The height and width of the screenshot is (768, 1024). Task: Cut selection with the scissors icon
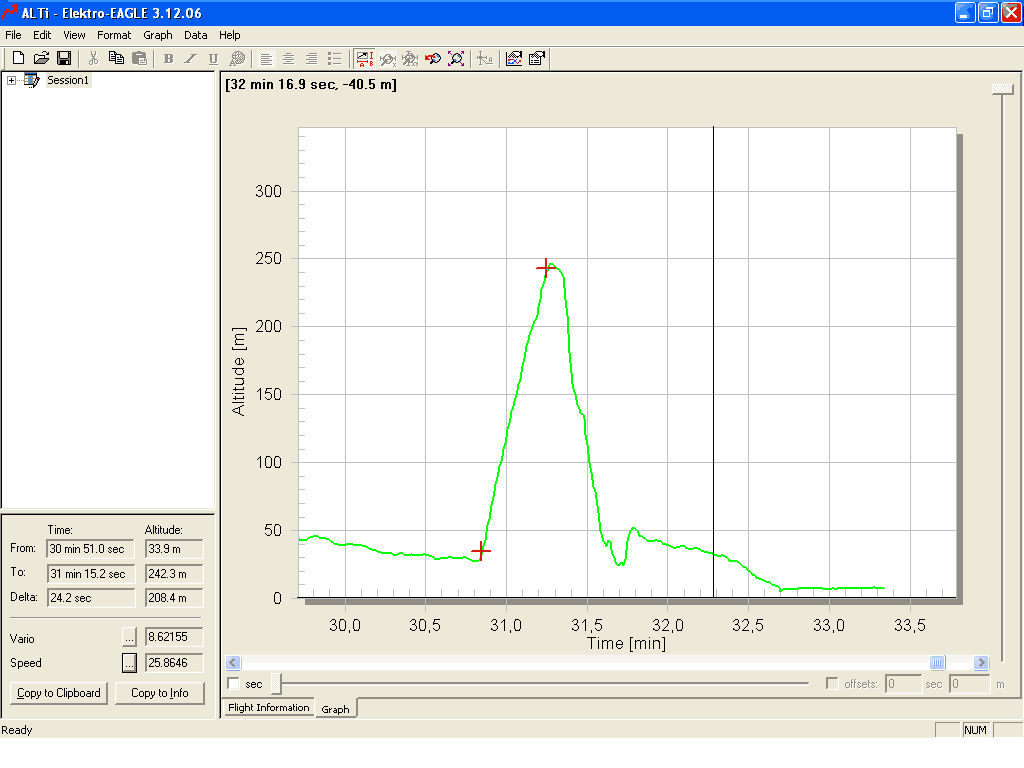[93, 58]
